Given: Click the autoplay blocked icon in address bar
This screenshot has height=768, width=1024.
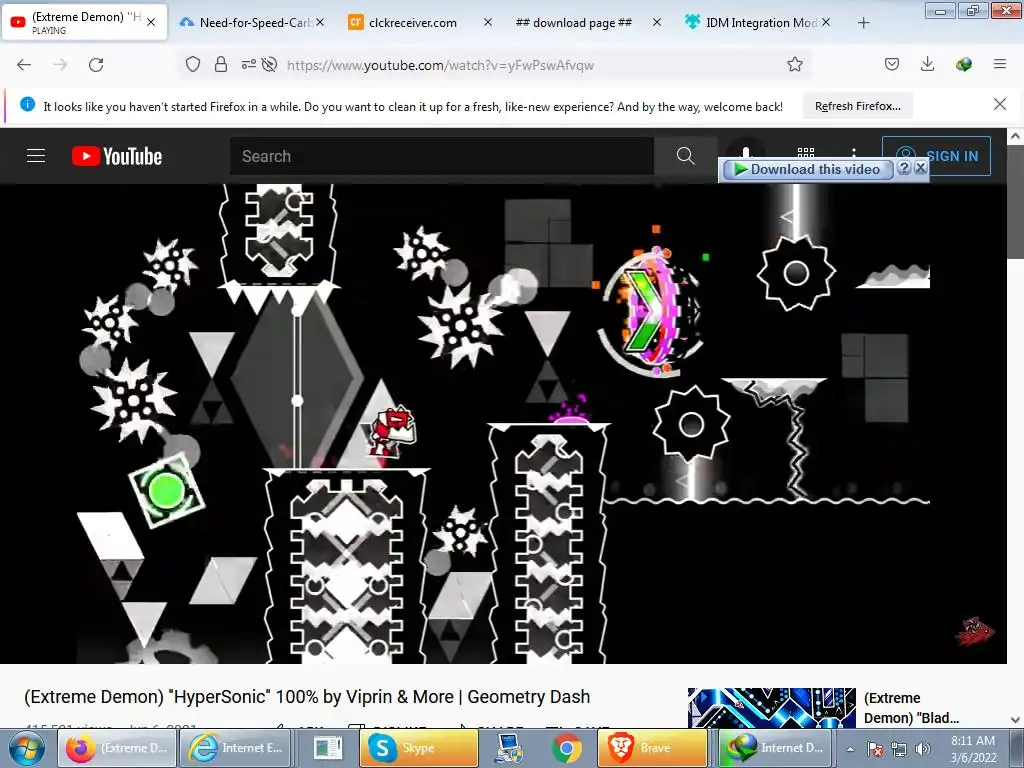Looking at the screenshot, I should [x=269, y=65].
